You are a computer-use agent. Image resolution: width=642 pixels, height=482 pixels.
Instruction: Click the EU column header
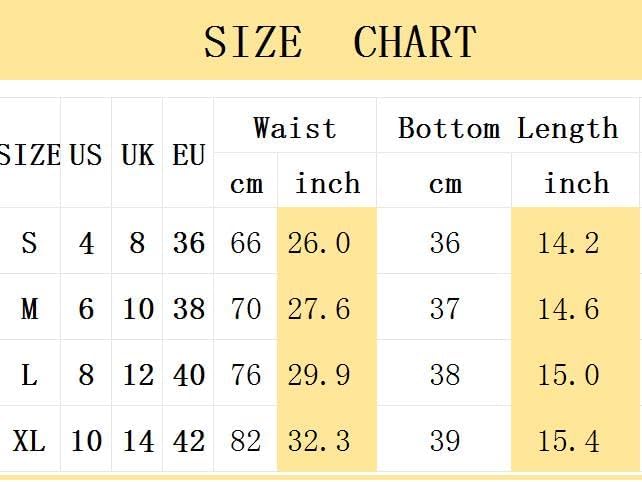click(188, 155)
